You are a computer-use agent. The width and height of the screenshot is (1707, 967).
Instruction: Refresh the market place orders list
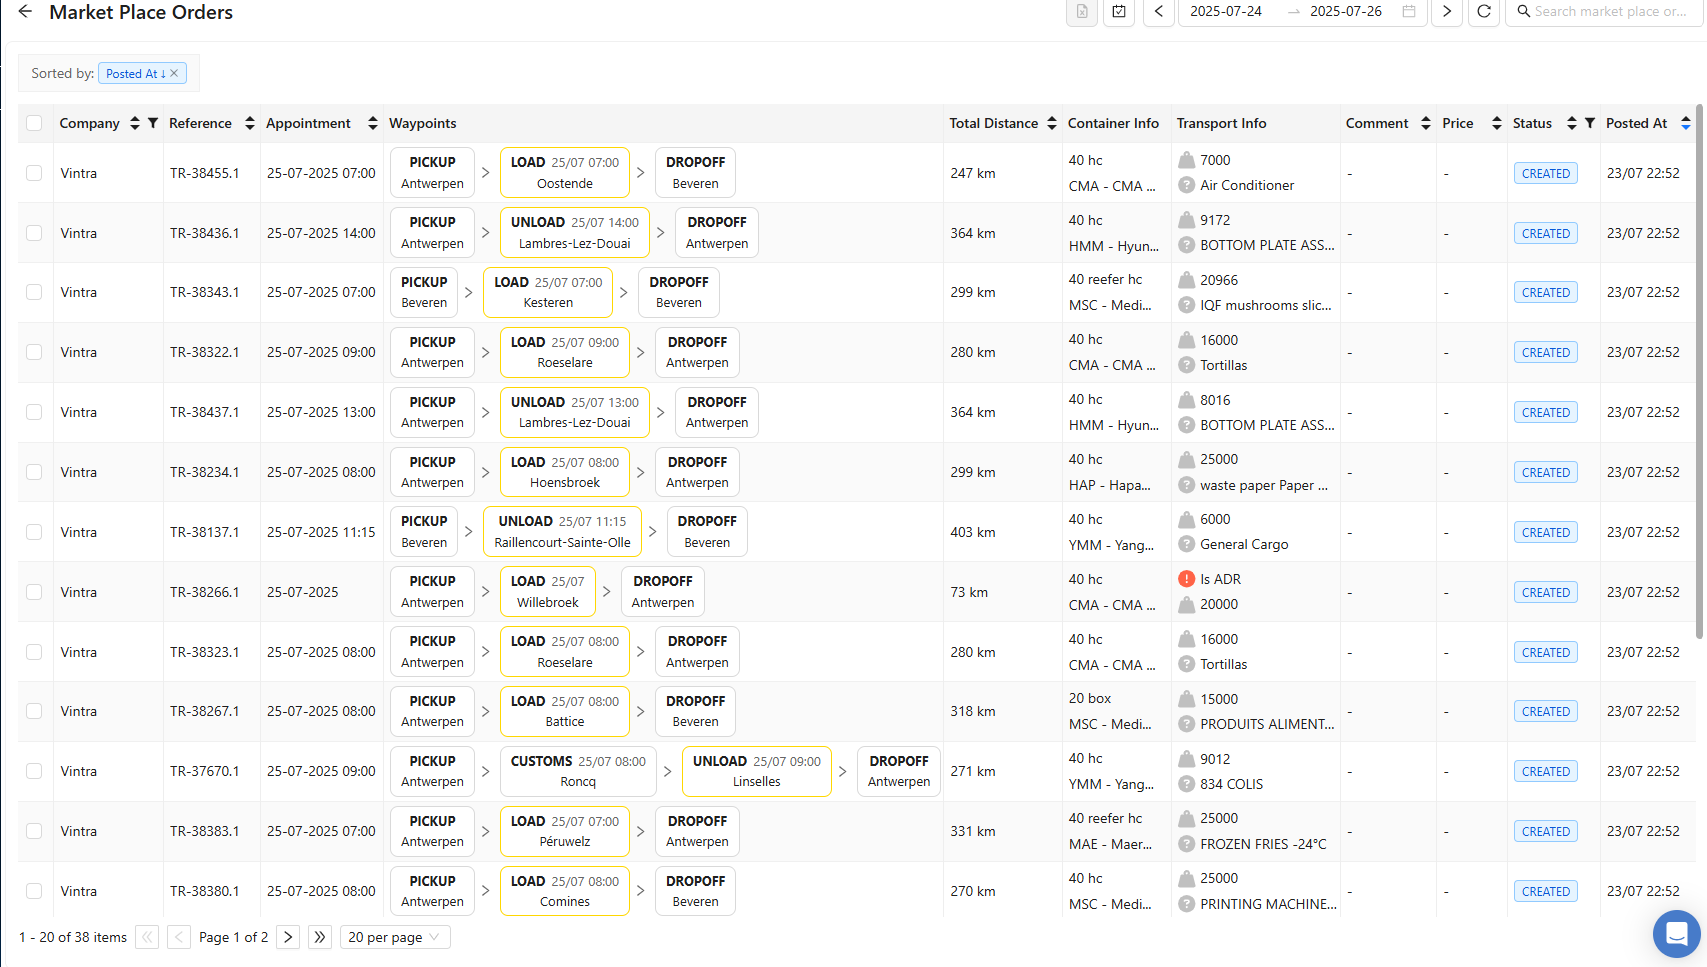click(1484, 11)
